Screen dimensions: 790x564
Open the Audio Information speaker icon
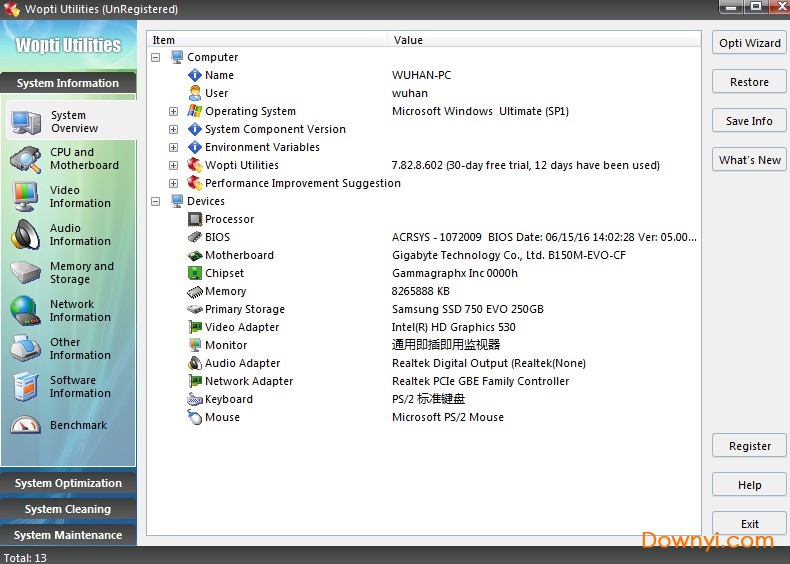tap(25, 235)
